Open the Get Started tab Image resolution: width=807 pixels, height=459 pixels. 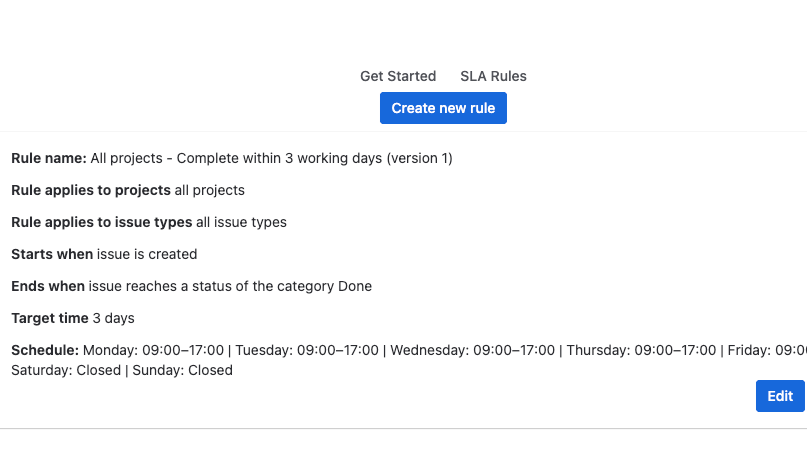coord(398,76)
